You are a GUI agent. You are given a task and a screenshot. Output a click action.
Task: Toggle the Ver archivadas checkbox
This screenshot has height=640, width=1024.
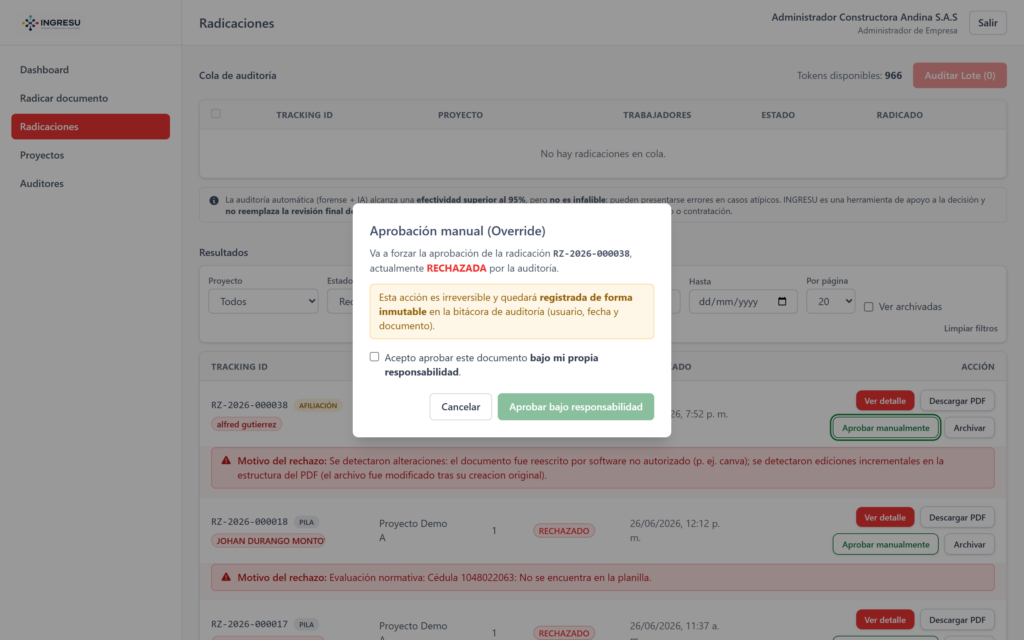(869, 307)
